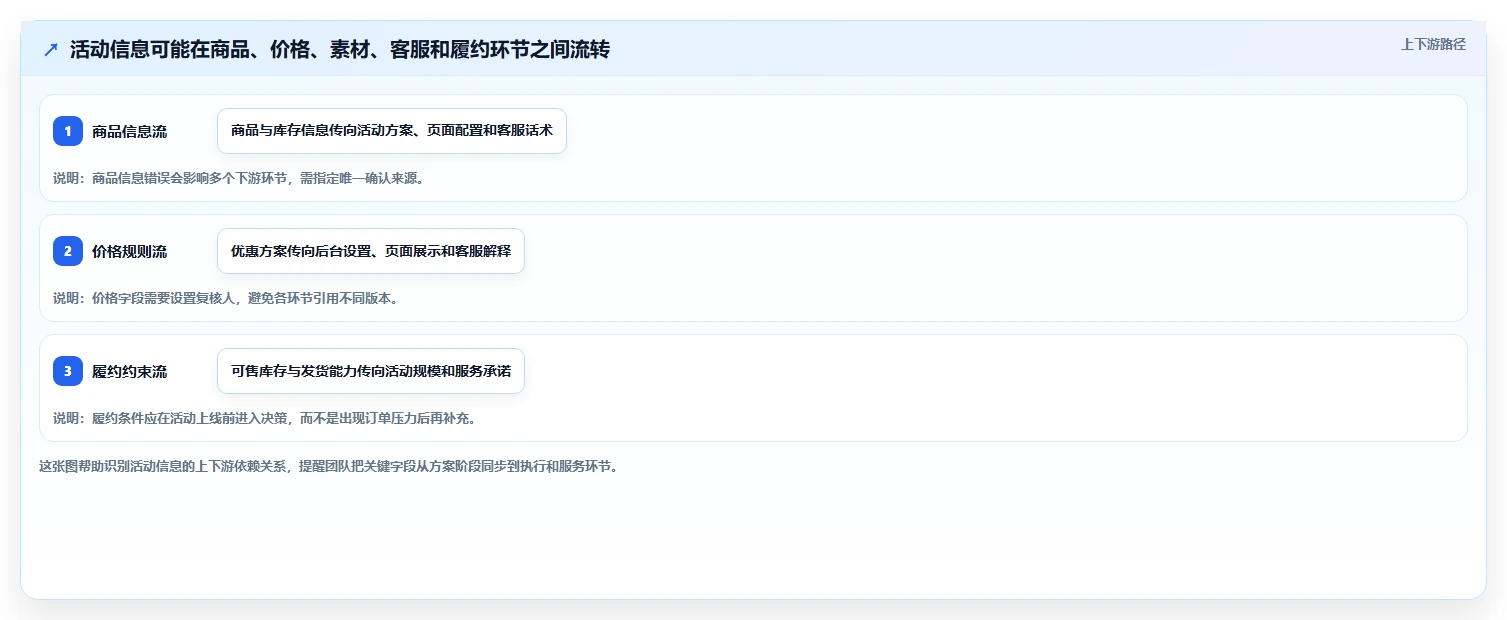Click the arrow icon beside the title

(51, 50)
